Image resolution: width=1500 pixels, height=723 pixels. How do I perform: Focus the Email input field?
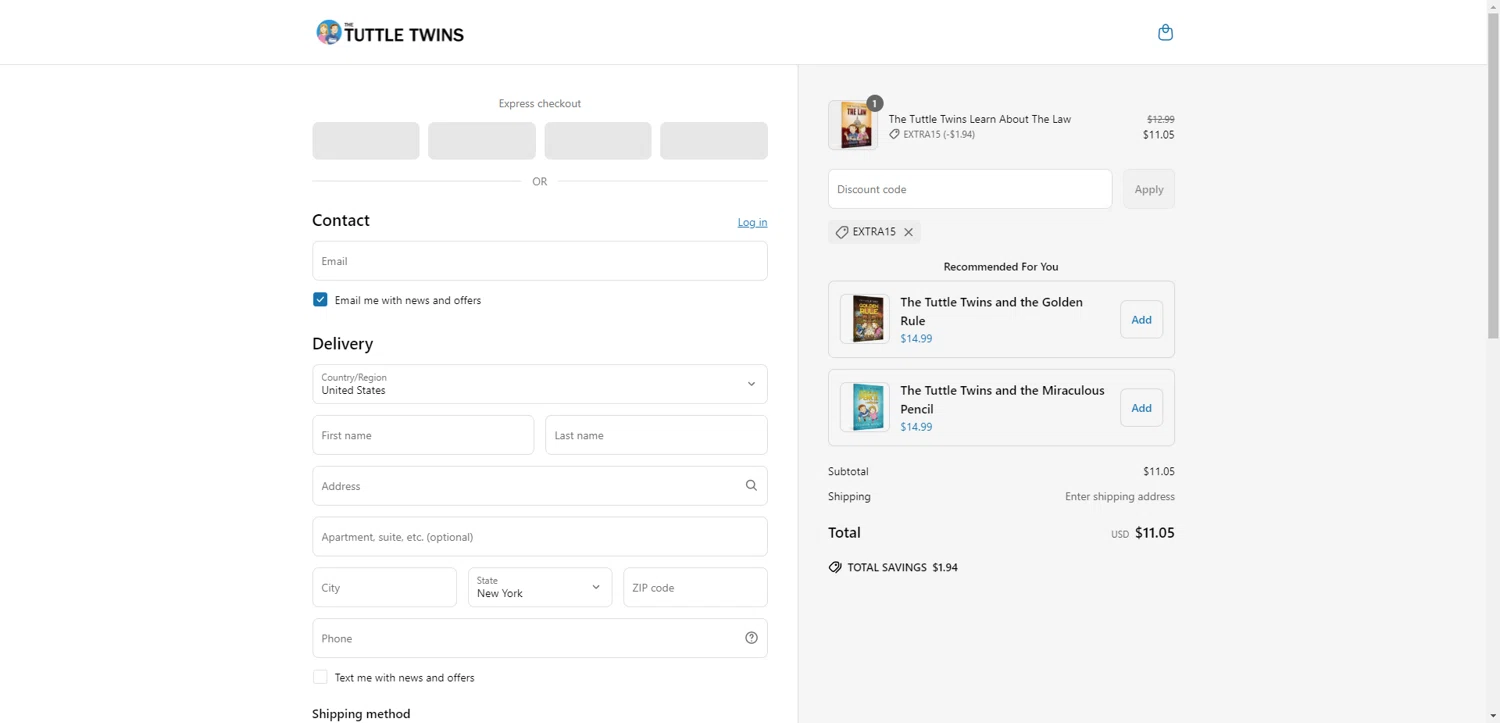pyautogui.click(x=540, y=261)
